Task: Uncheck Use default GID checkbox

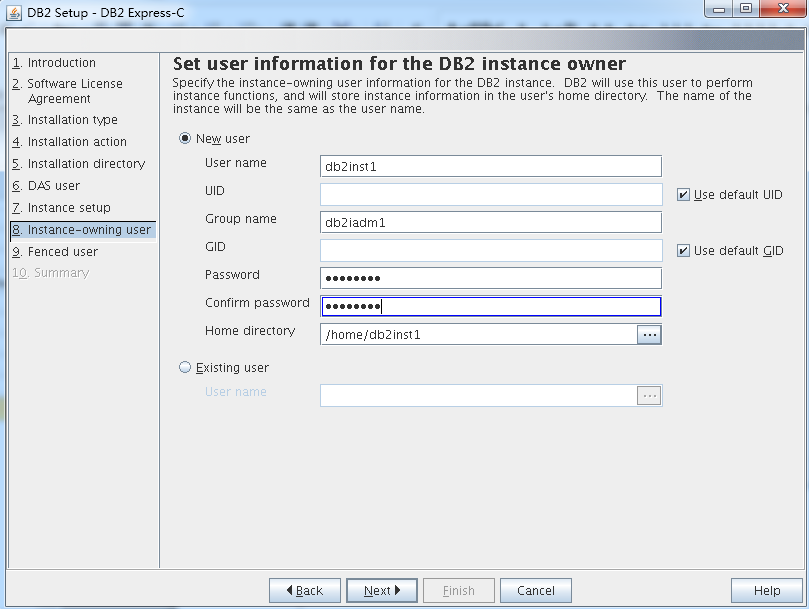Action: (x=683, y=251)
